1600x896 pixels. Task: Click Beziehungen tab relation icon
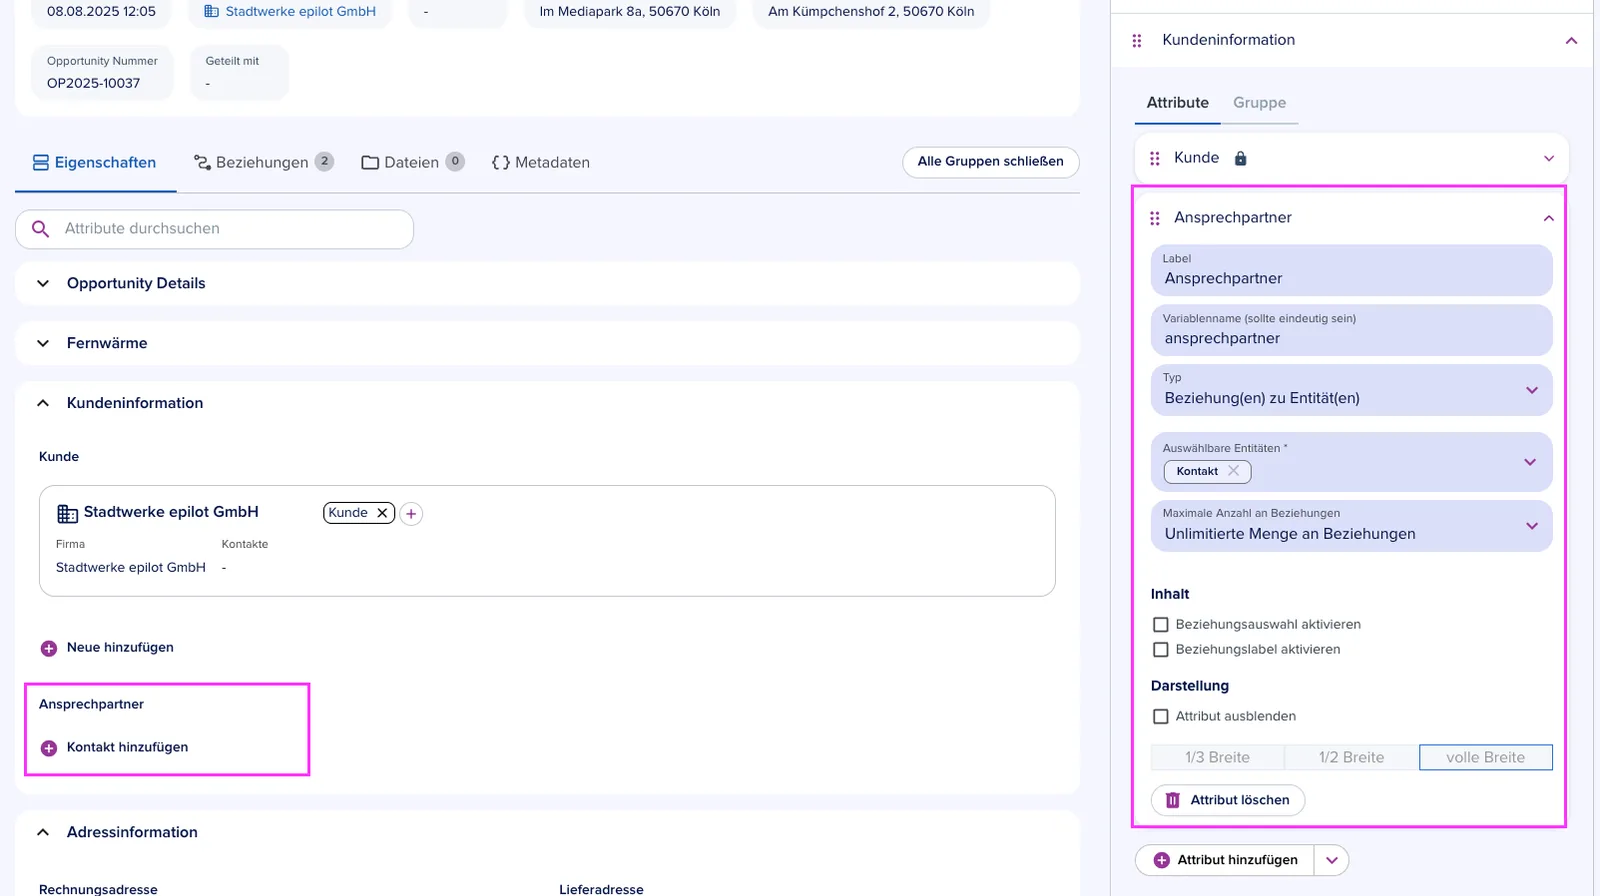point(202,162)
